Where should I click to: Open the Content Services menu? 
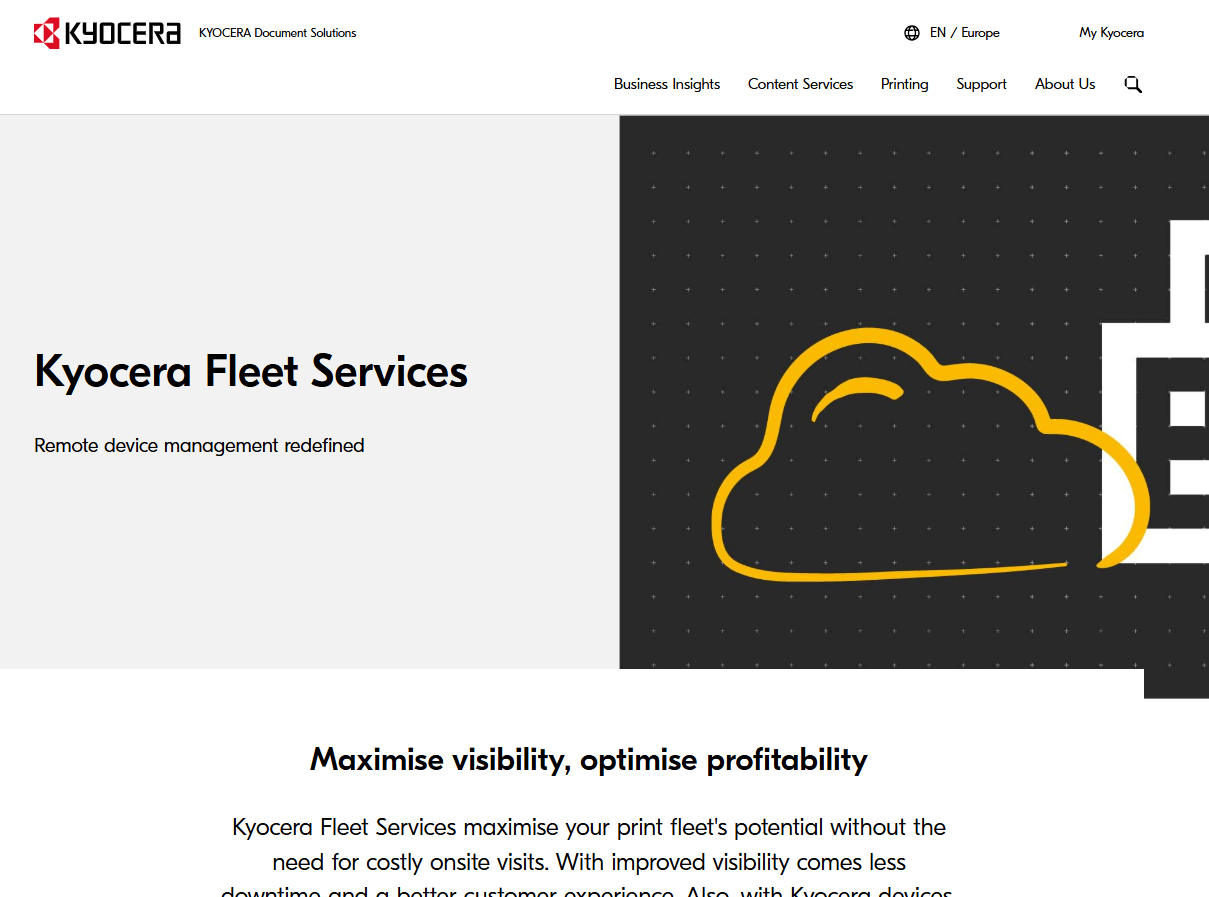[x=800, y=84]
